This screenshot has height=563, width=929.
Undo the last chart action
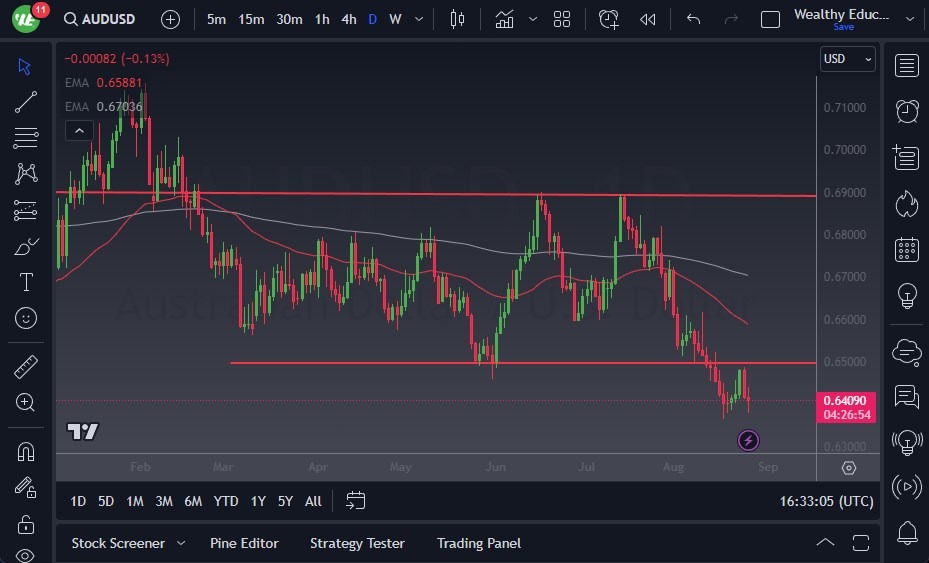click(x=693, y=20)
